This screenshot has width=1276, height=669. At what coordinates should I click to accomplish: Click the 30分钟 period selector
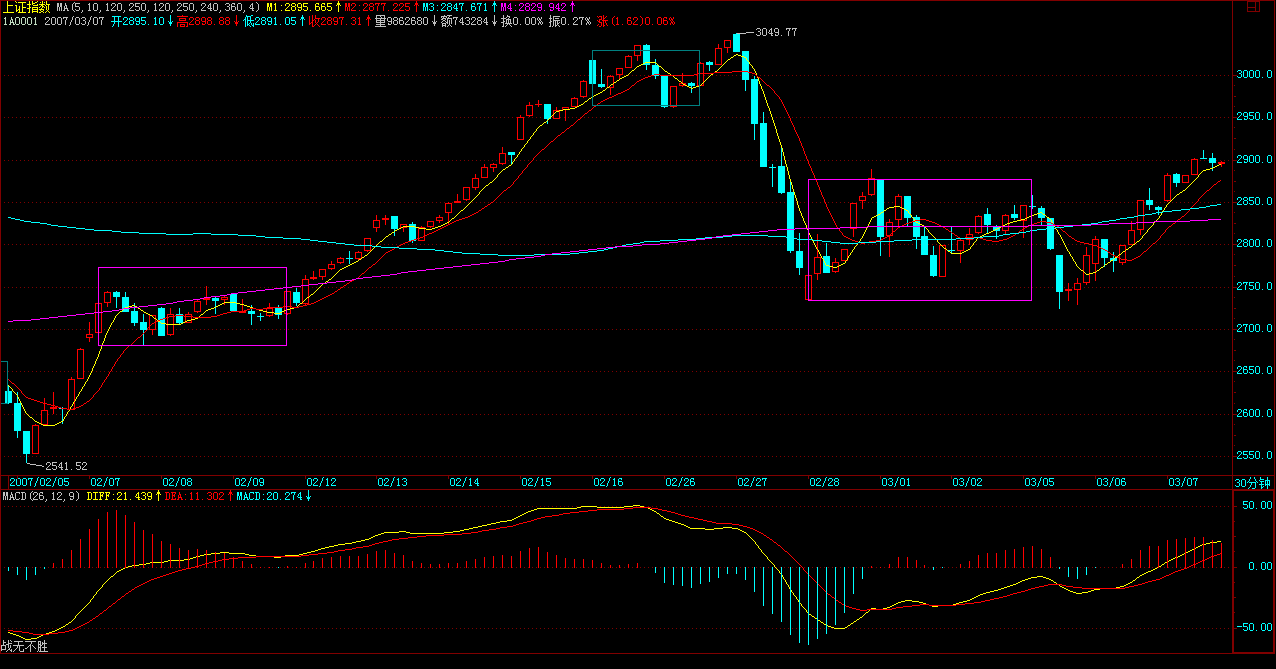click(x=1252, y=483)
